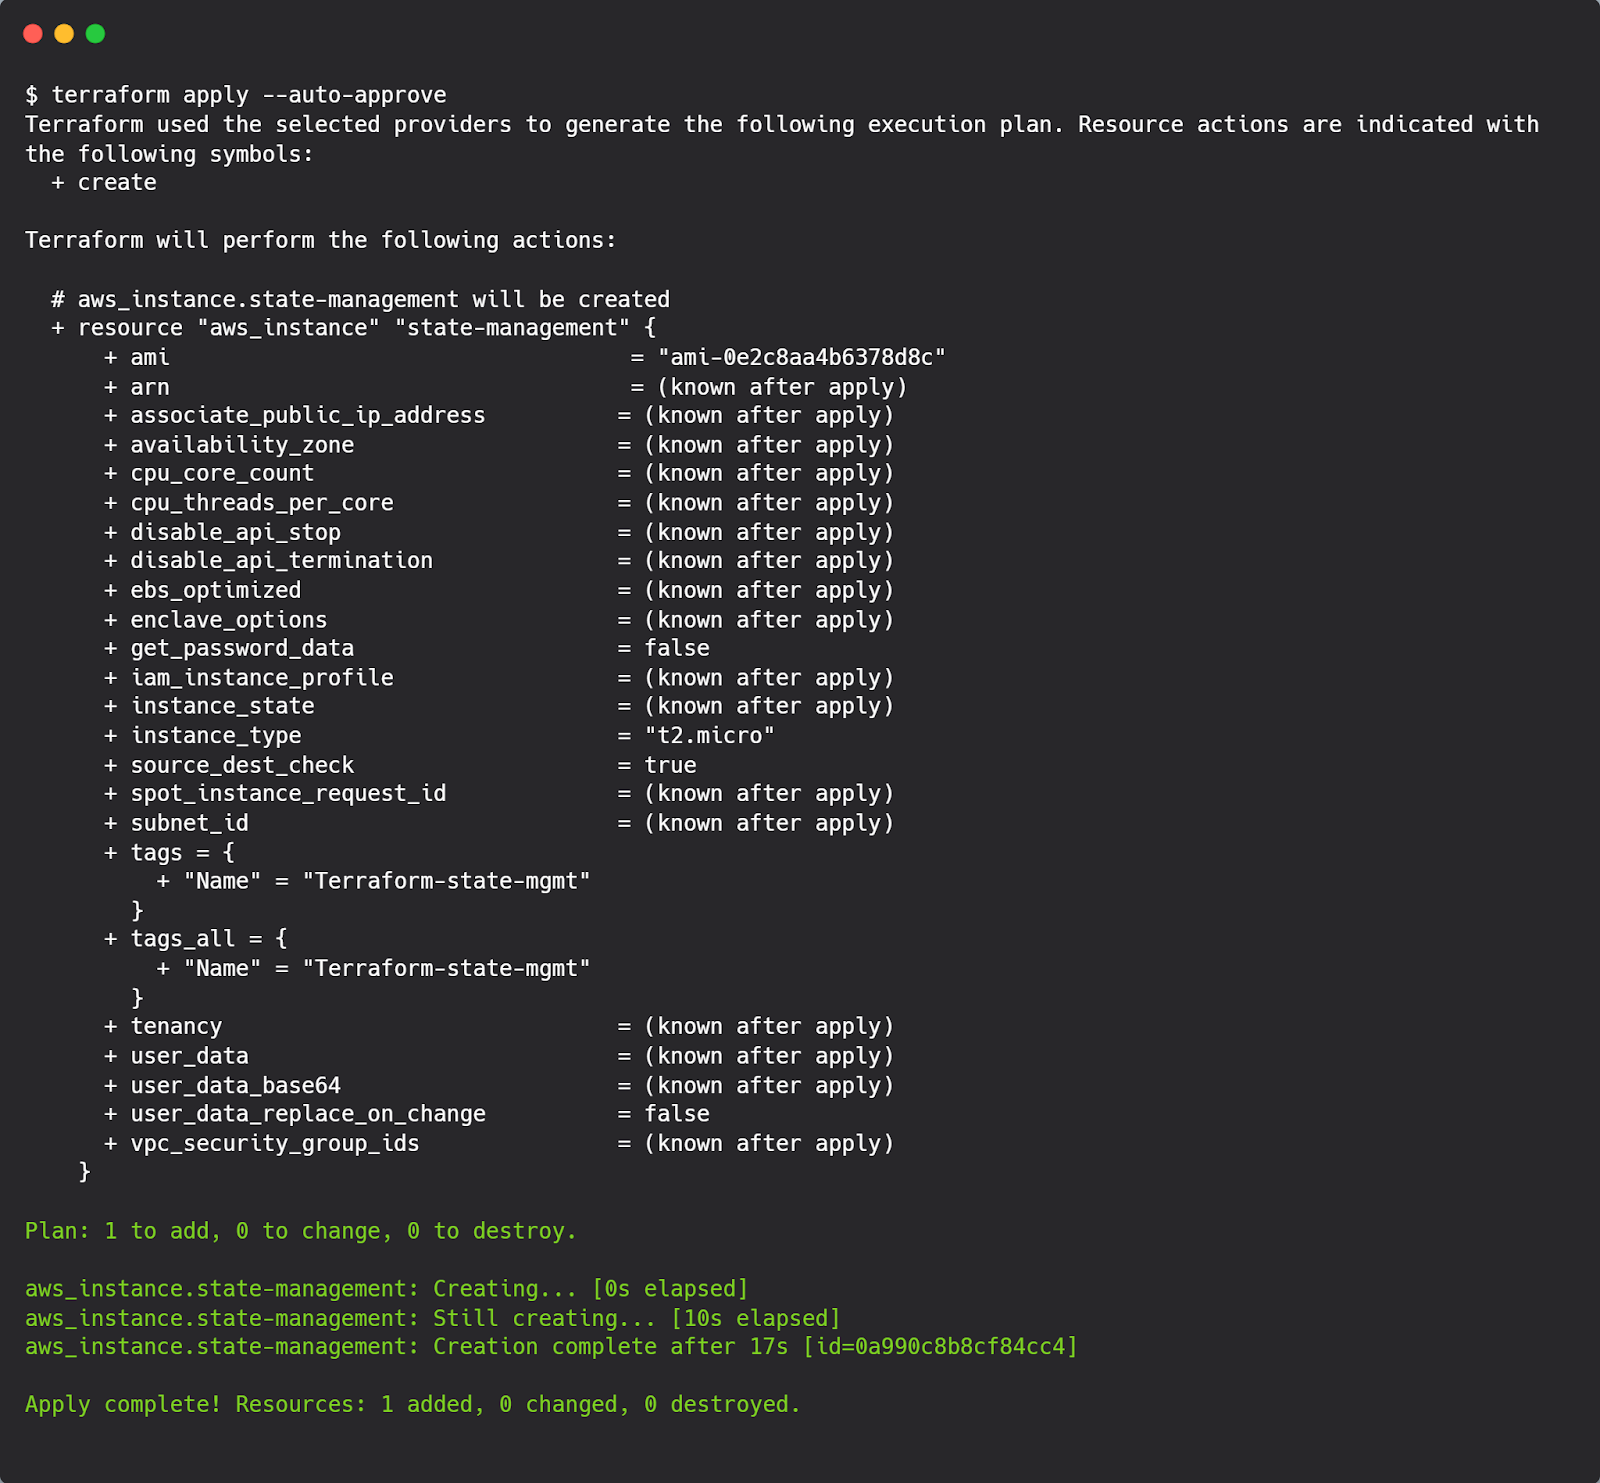Click 'enclave_options' attribute

pos(229,621)
